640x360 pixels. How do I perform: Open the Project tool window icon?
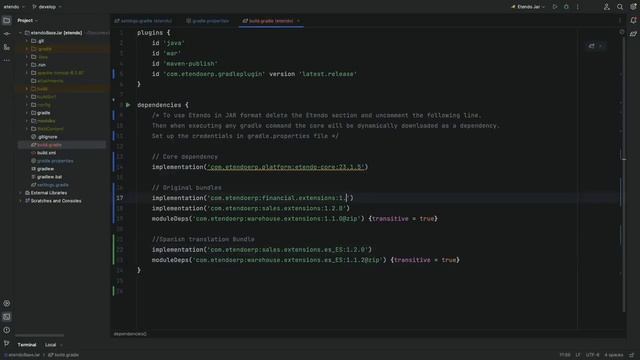pyautogui.click(x=7, y=20)
